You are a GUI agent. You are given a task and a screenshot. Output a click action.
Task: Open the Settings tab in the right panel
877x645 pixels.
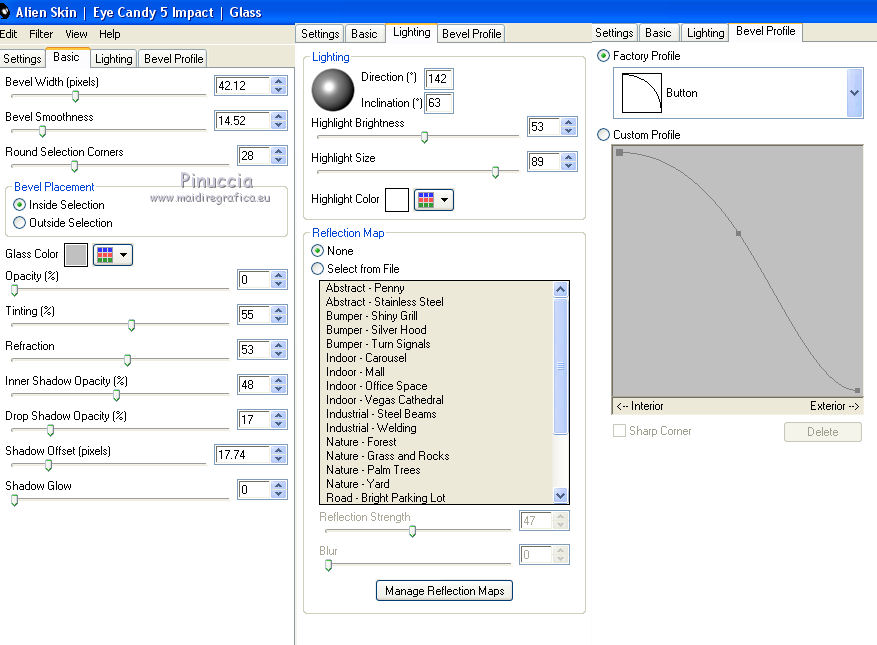pos(614,33)
